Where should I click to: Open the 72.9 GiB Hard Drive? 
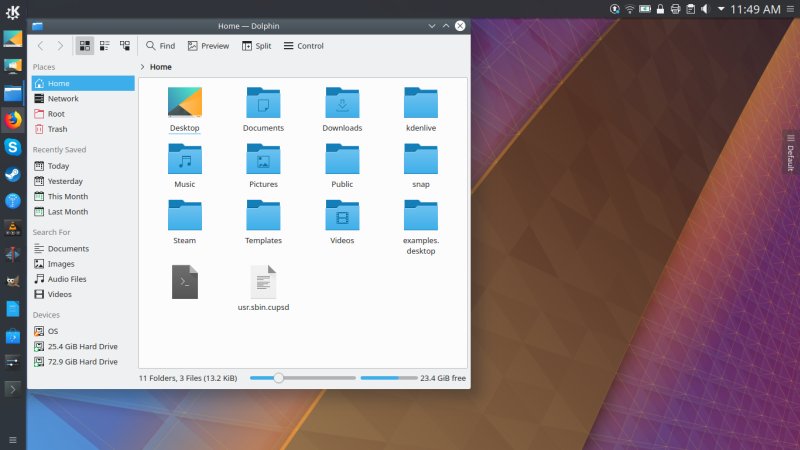tap(83, 362)
